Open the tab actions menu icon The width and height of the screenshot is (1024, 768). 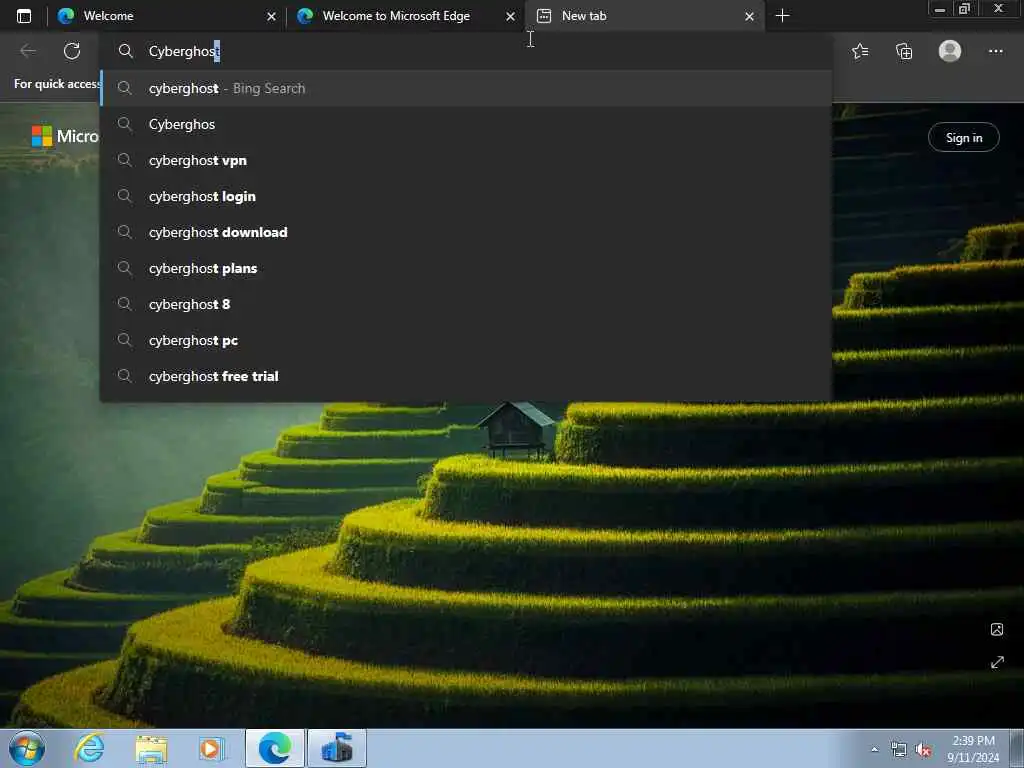pos(24,16)
